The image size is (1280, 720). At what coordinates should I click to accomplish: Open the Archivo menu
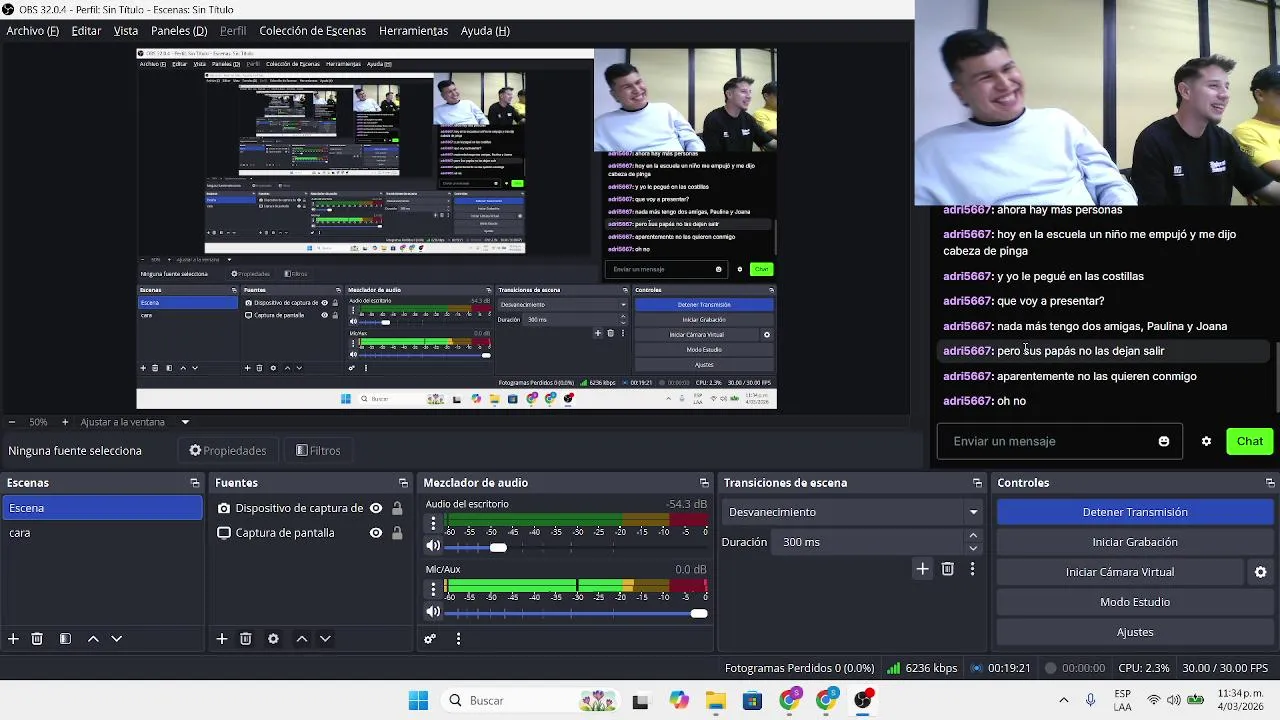[x=32, y=31]
